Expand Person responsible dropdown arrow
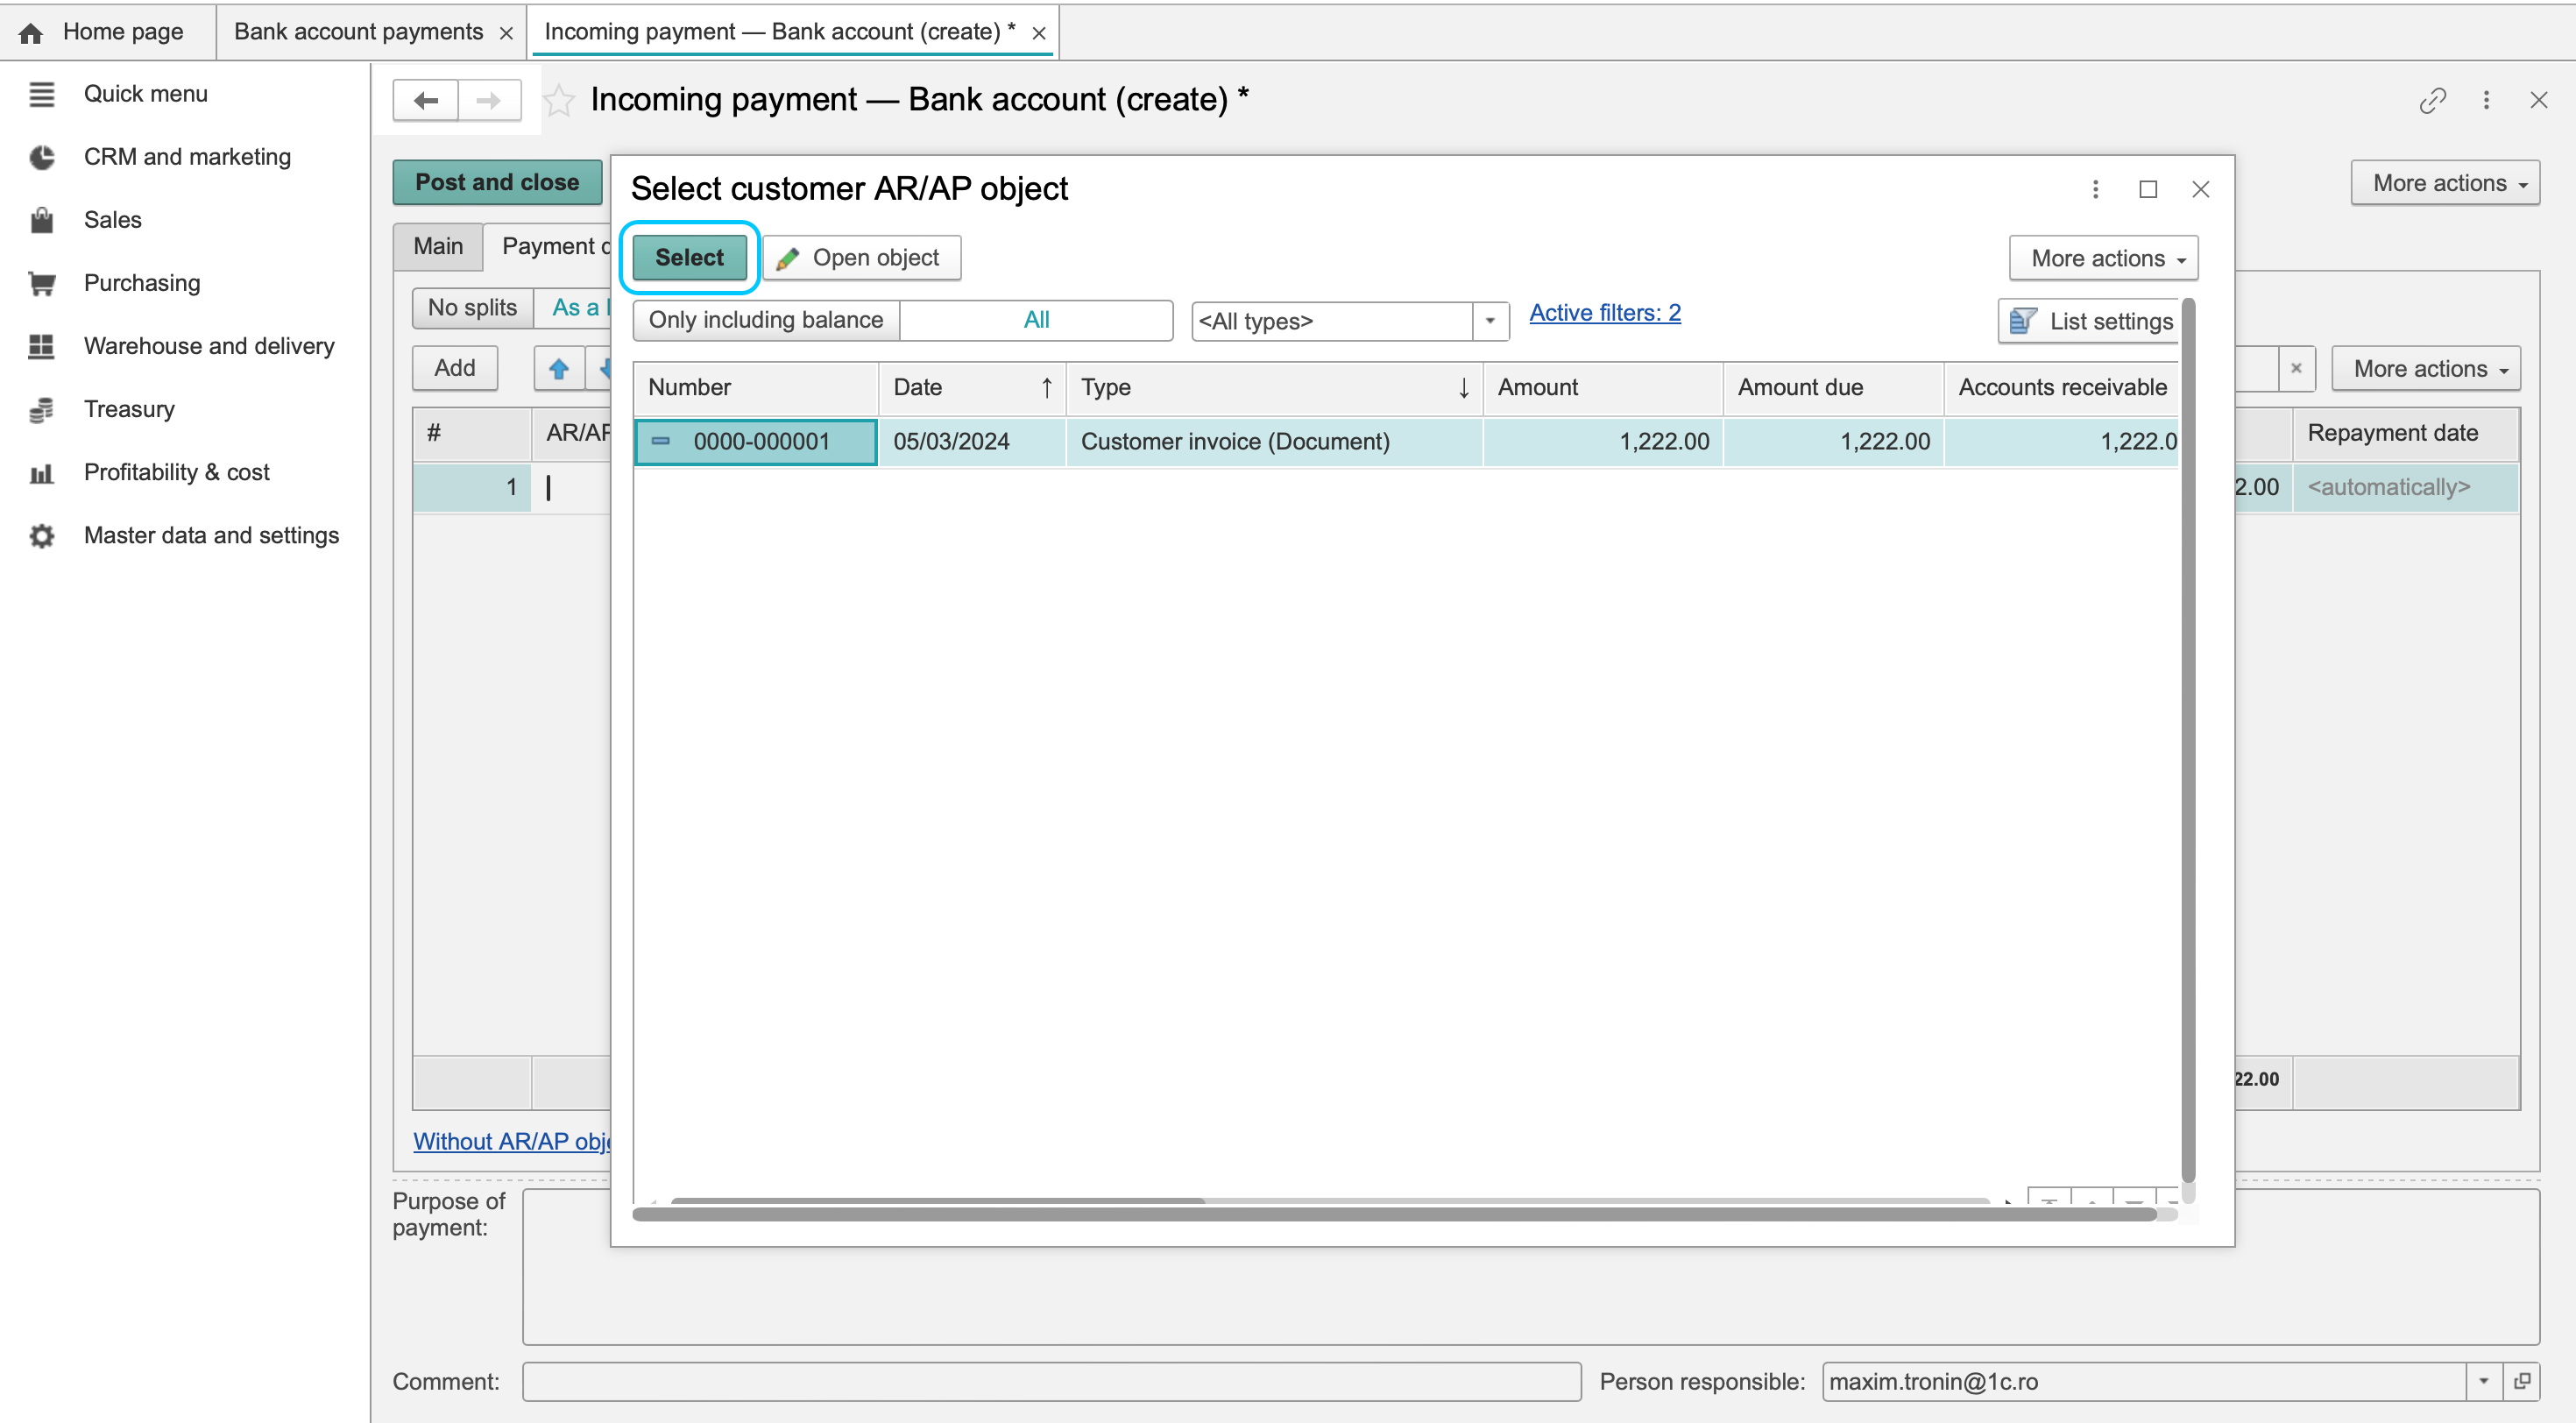The image size is (2576, 1423). (x=2483, y=1381)
